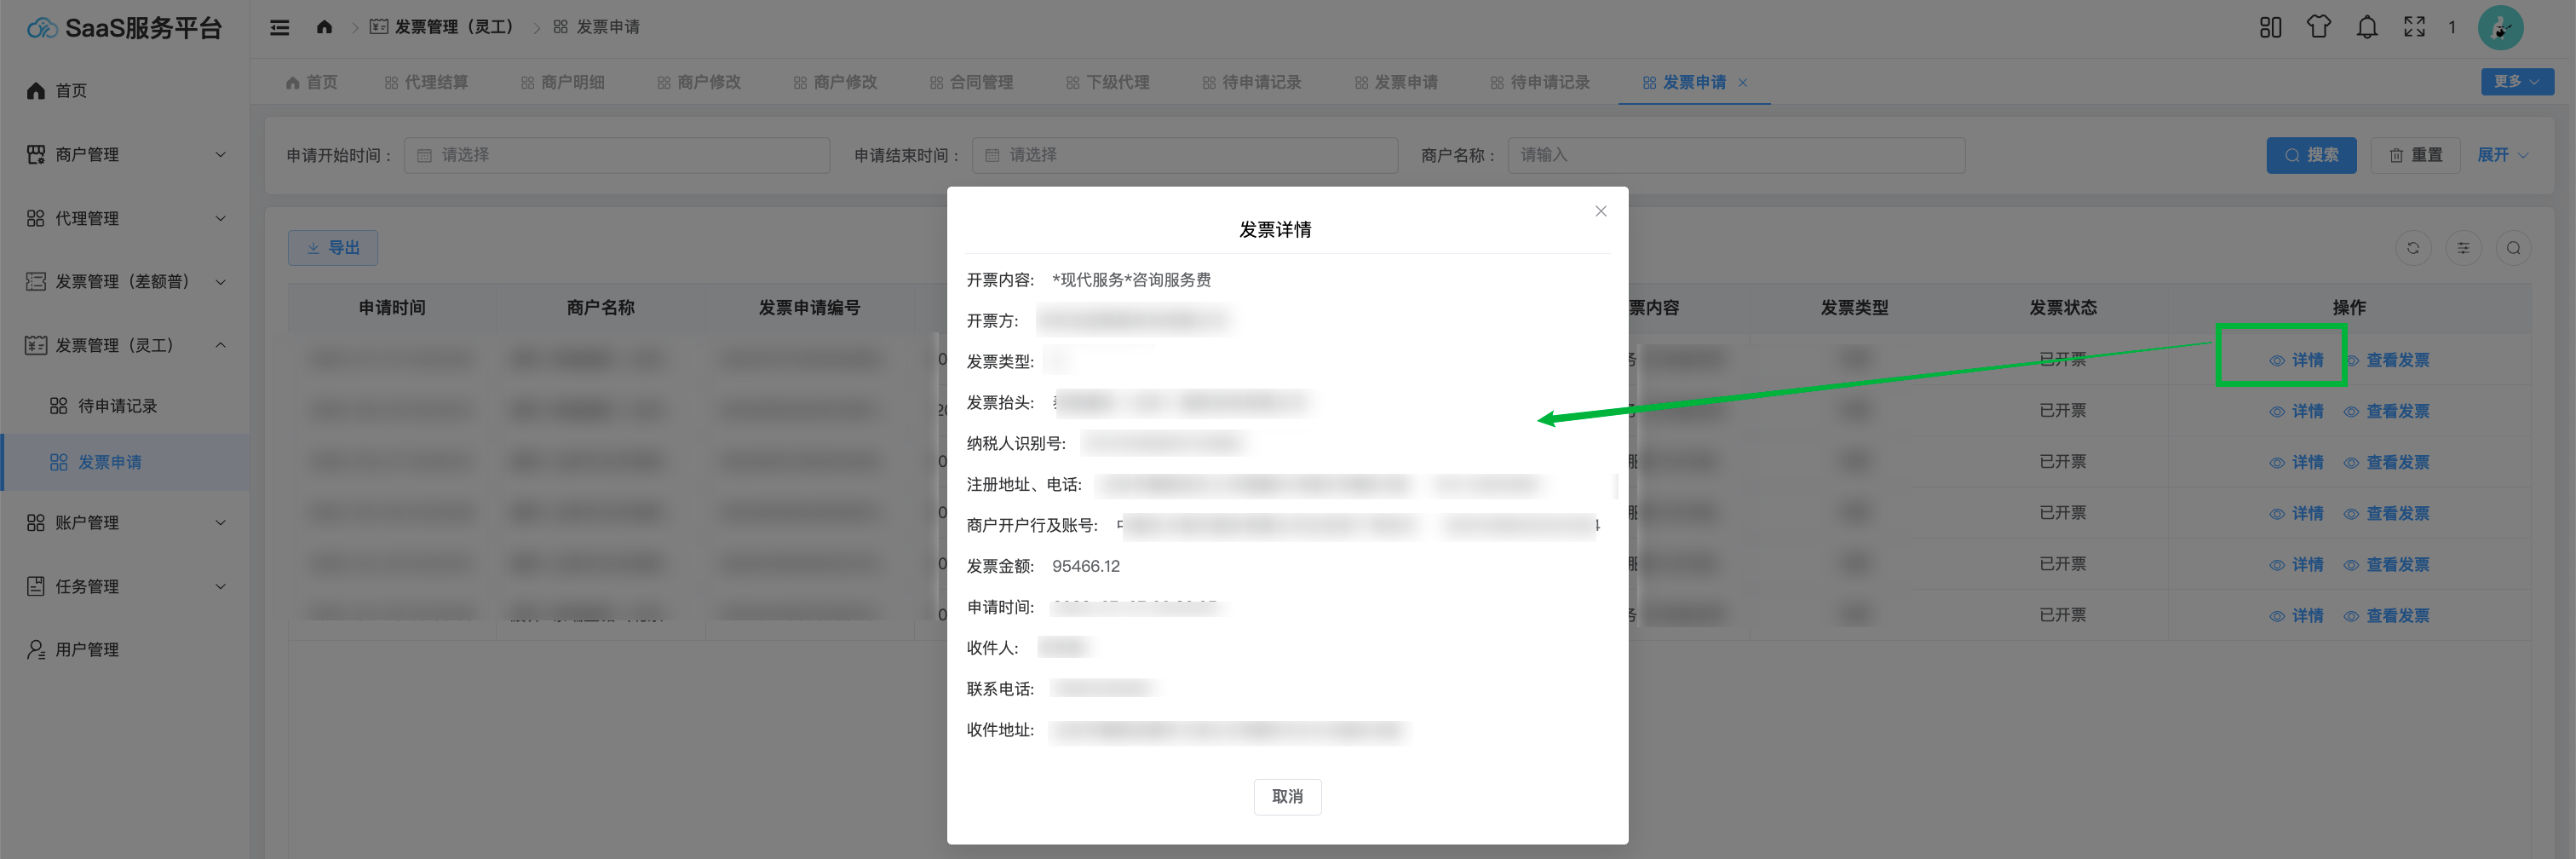Click the 搜索 button
Viewport: 2576px width, 859px height.
2311,155
